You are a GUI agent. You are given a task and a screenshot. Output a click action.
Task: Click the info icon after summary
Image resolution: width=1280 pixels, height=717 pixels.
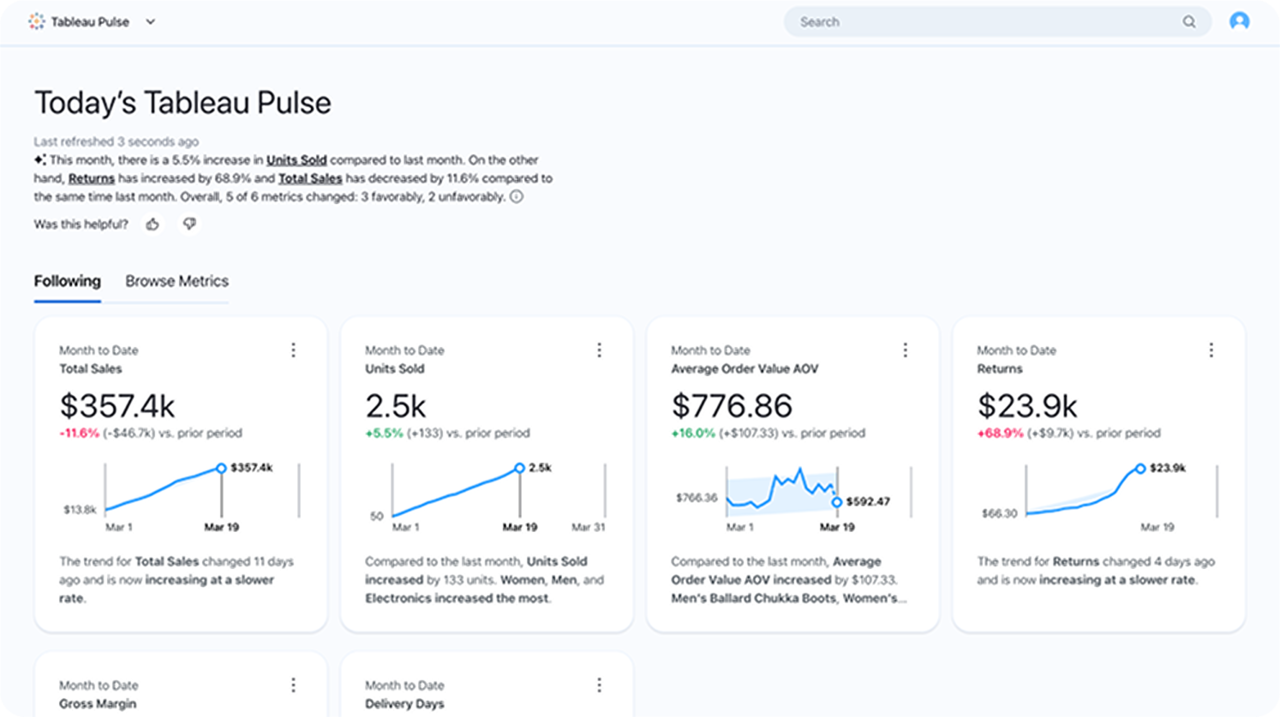tap(516, 197)
